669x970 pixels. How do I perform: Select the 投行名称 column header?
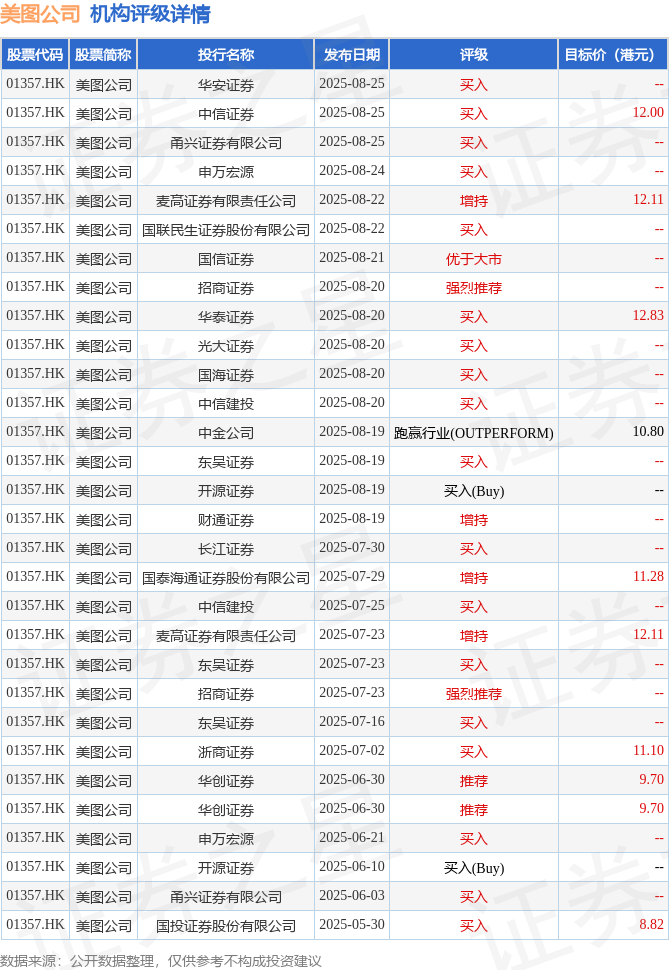point(226,55)
